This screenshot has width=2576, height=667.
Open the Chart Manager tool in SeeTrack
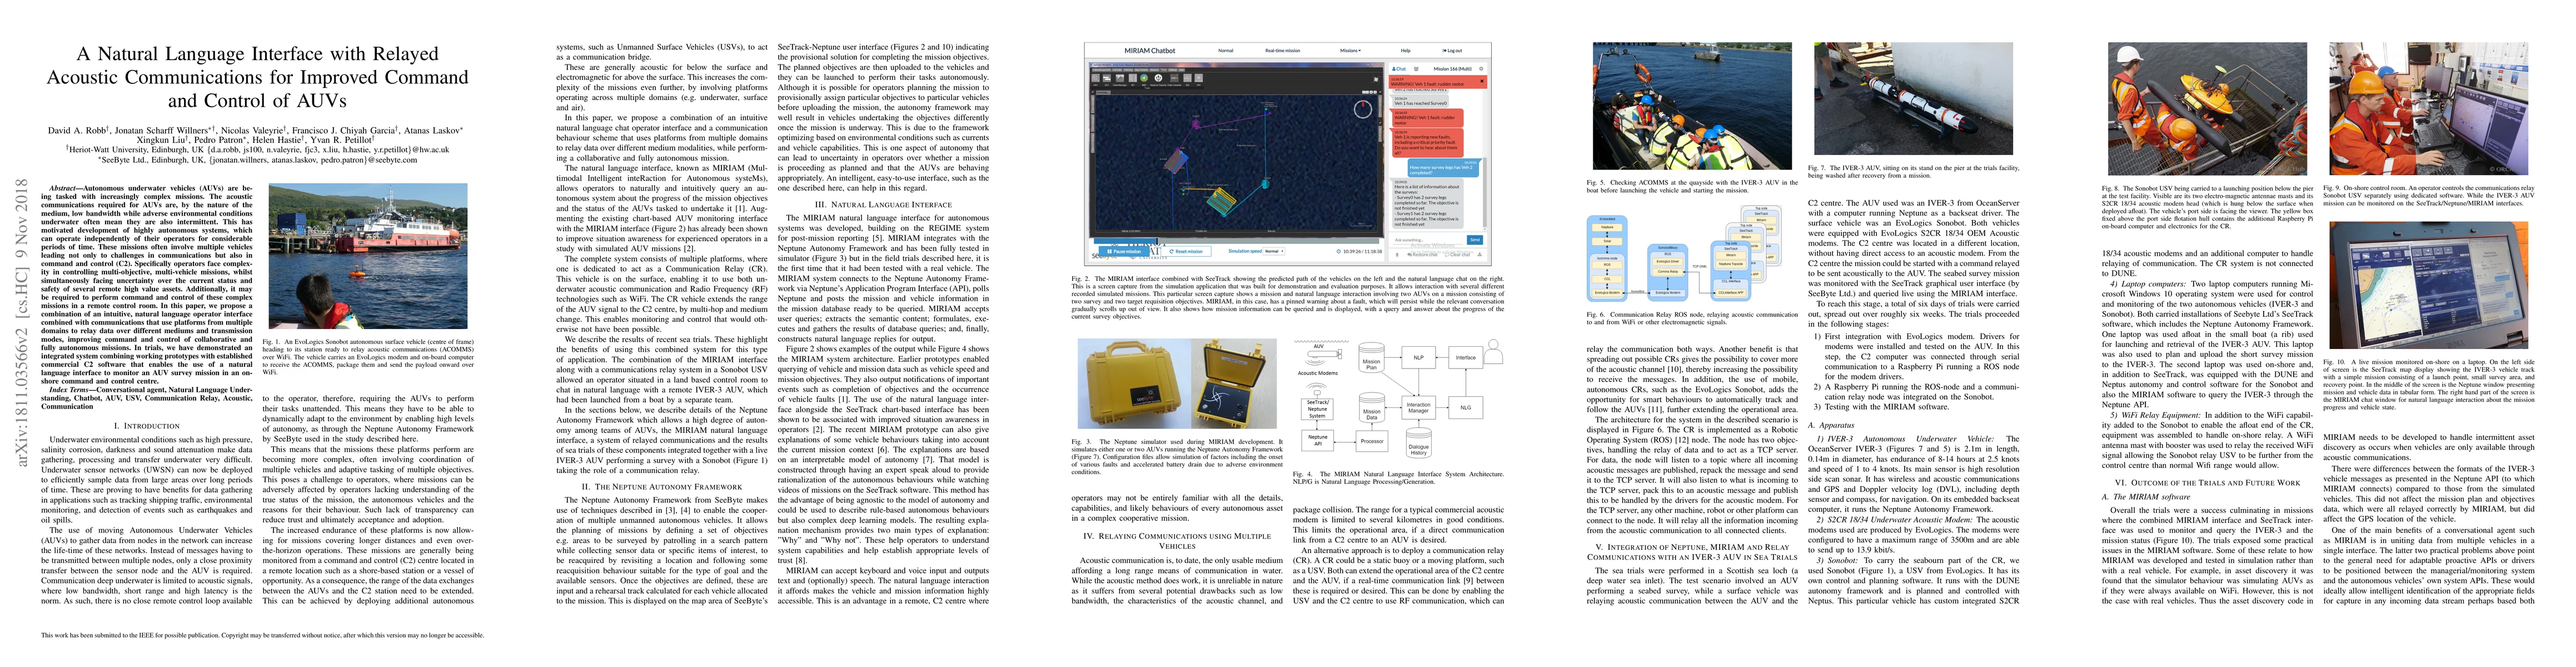click(x=1120, y=78)
